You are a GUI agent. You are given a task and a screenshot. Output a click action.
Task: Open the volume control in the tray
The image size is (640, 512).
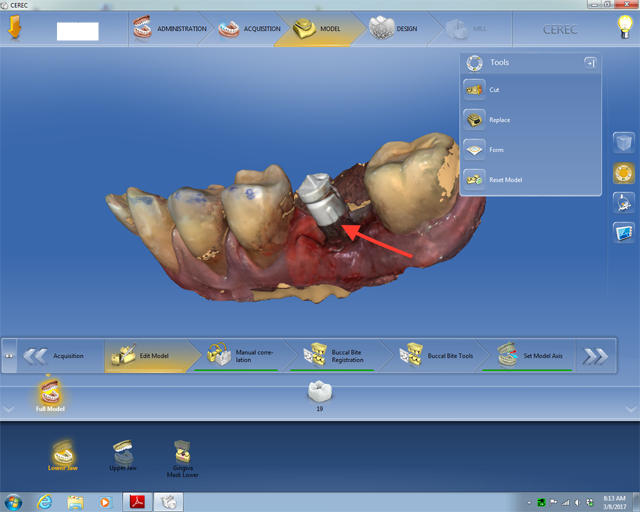click(577, 503)
